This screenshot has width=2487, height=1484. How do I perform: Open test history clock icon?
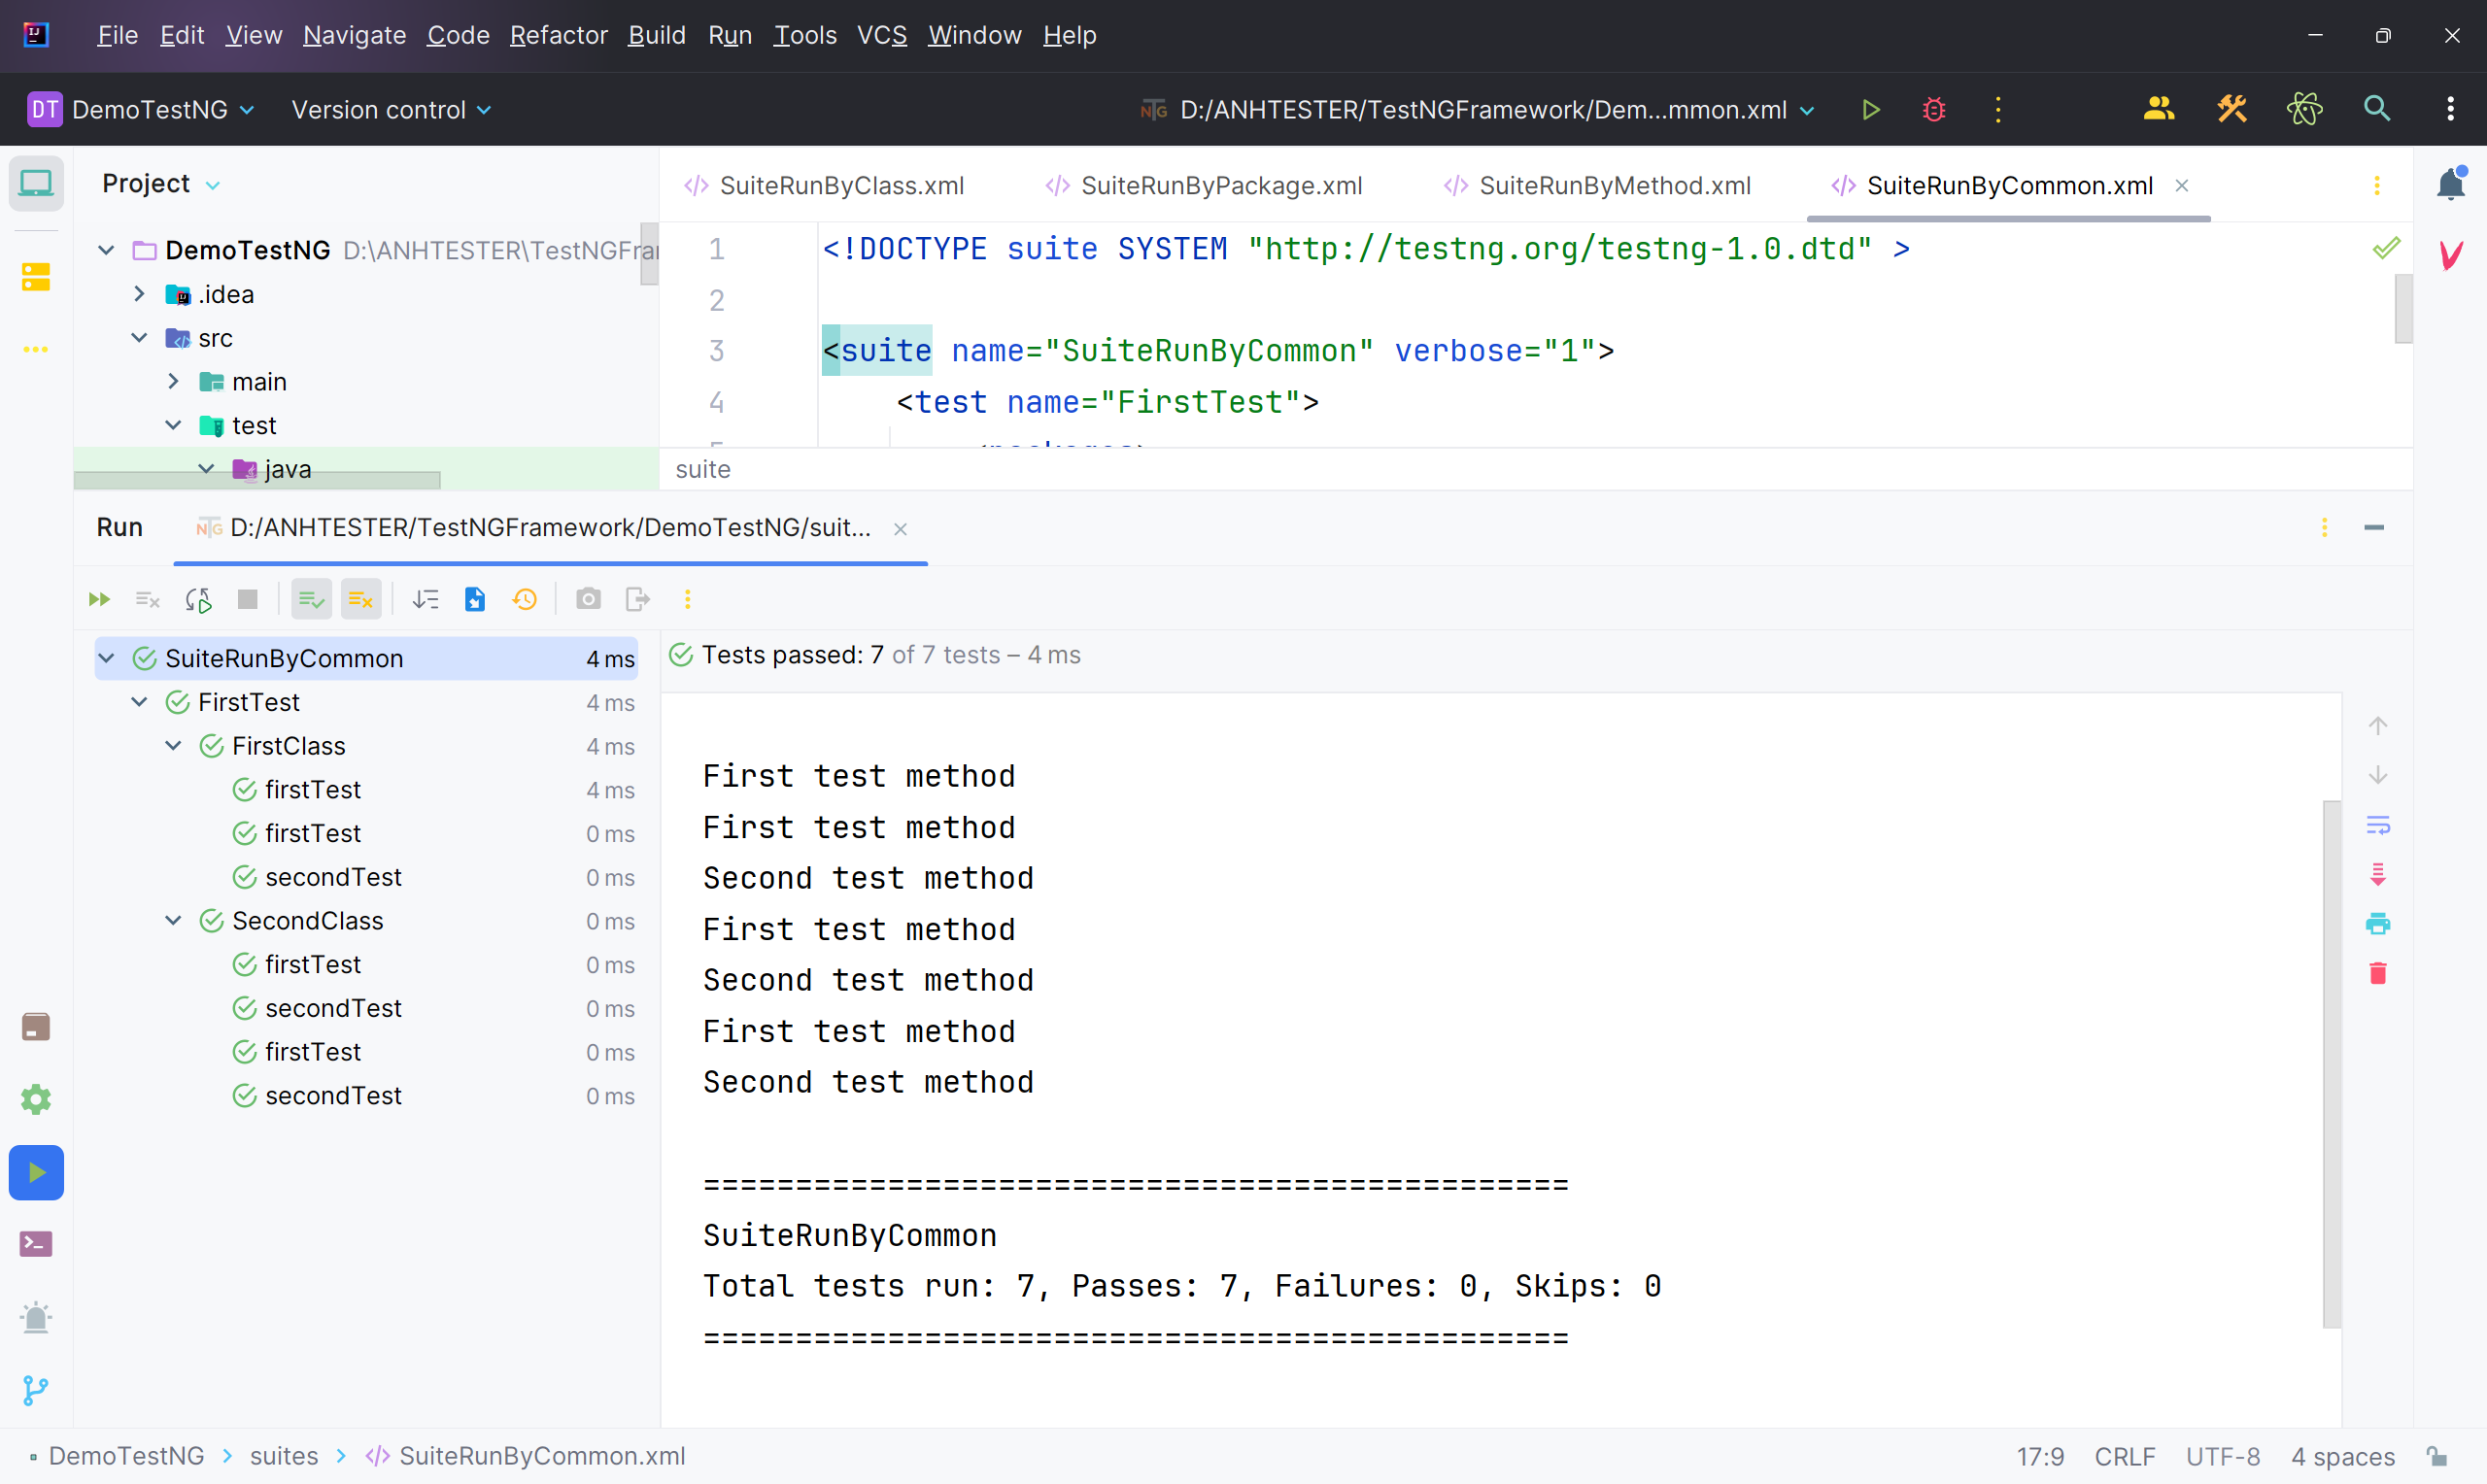525,599
